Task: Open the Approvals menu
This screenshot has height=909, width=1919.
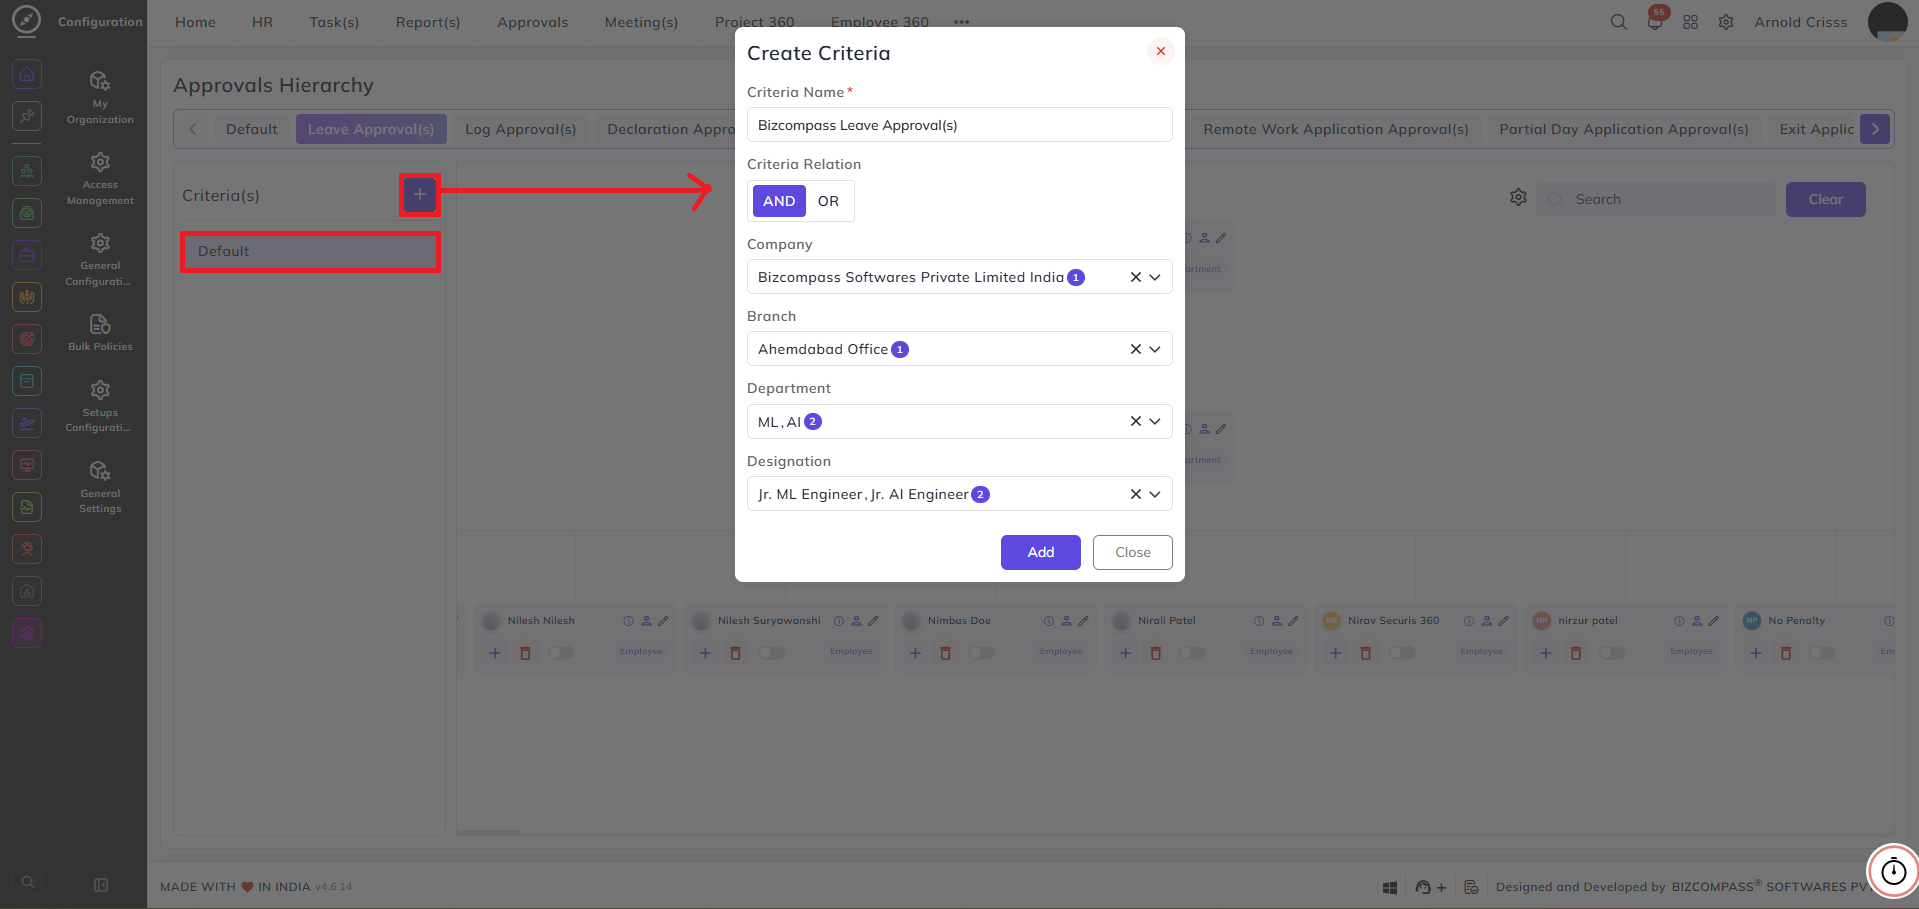Action: 532,22
